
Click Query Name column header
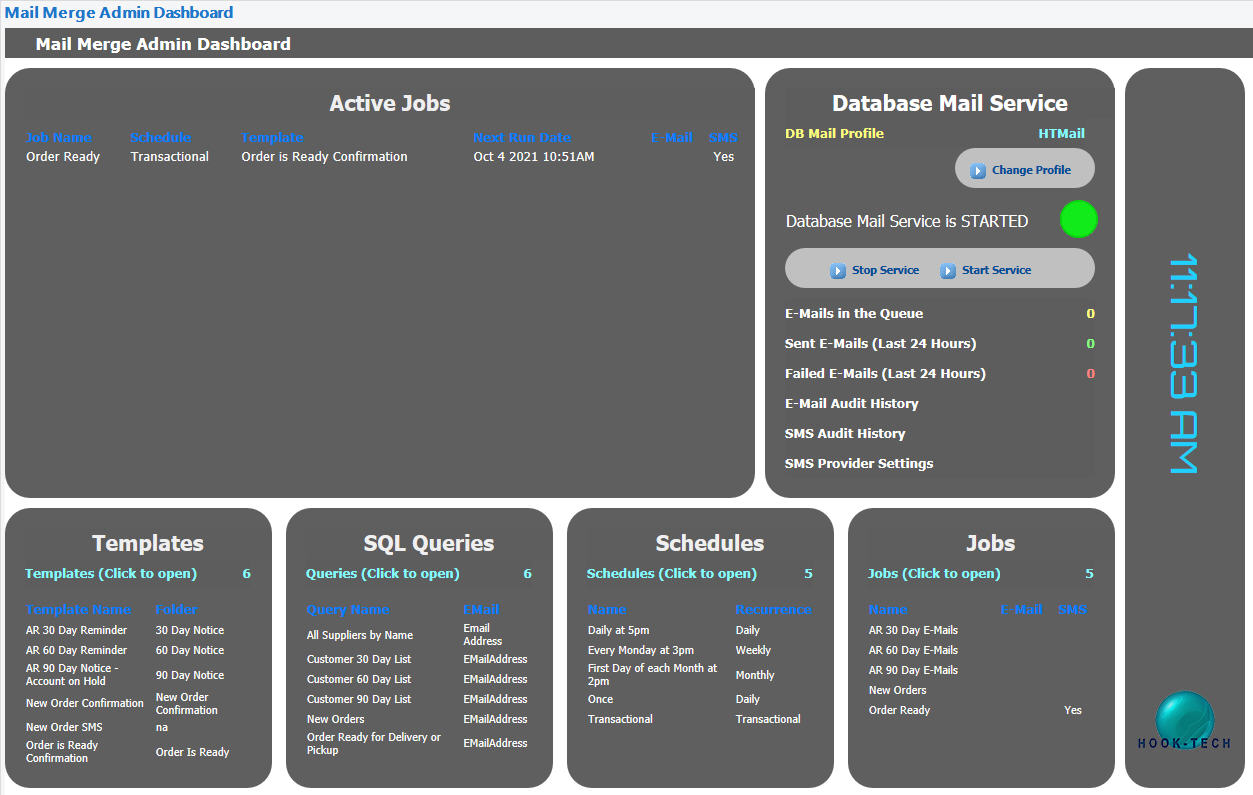[348, 610]
